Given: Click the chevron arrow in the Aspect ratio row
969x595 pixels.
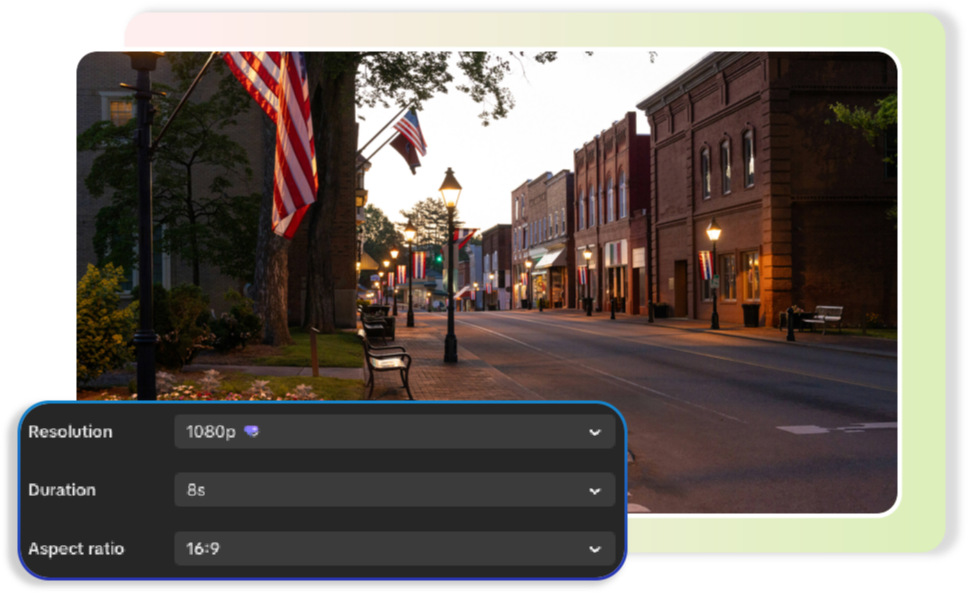Looking at the screenshot, I should click(x=595, y=549).
